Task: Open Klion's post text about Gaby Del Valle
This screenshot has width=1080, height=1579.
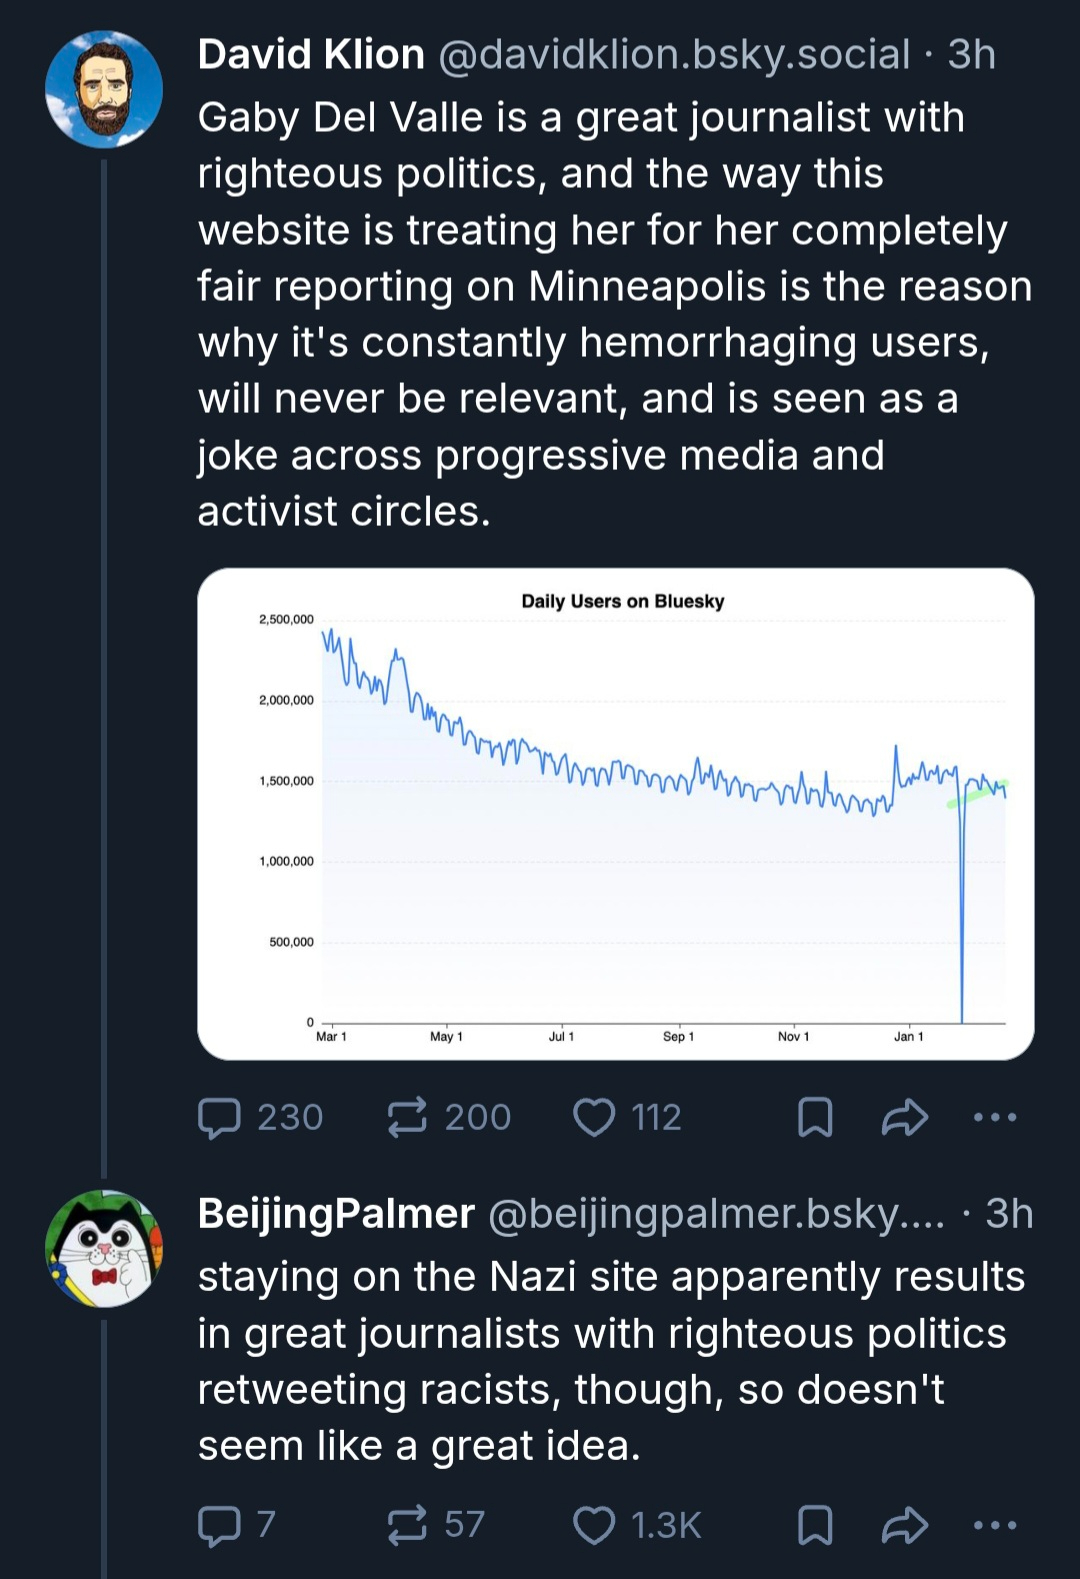Action: (600, 314)
